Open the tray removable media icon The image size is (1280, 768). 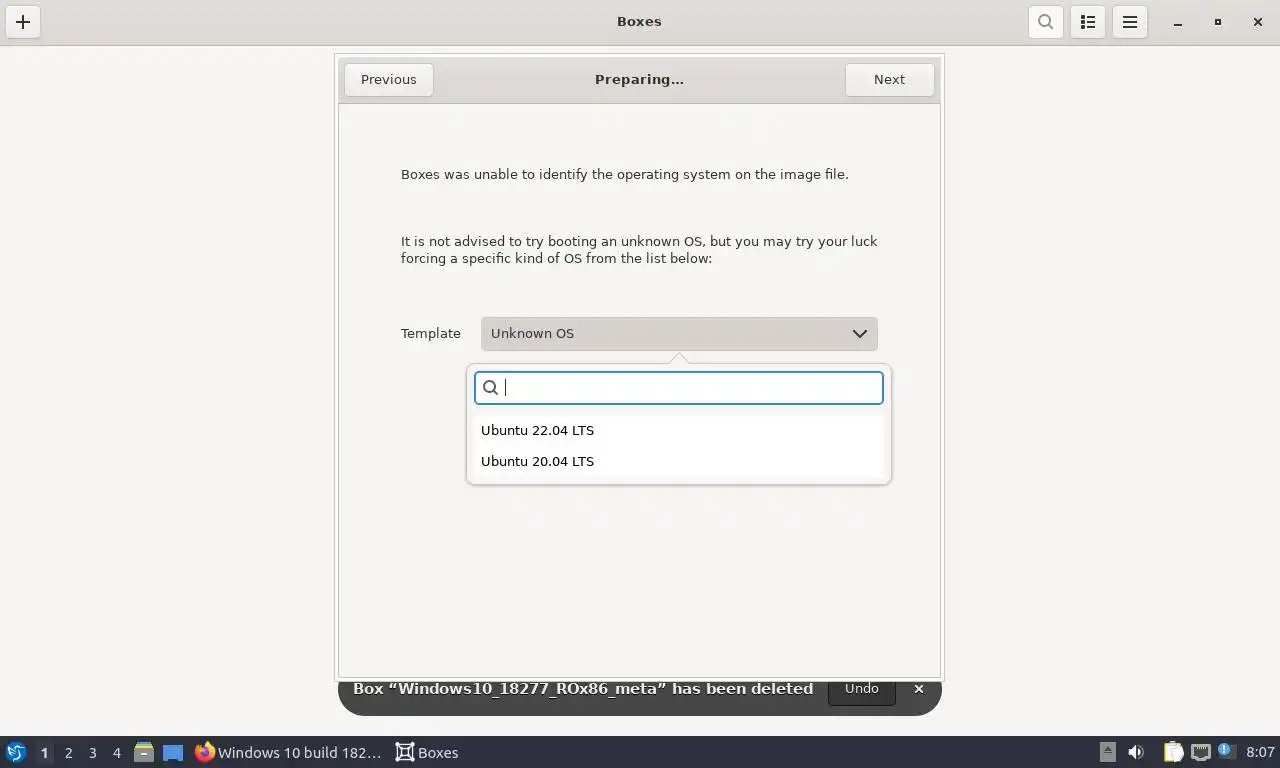(1107, 752)
